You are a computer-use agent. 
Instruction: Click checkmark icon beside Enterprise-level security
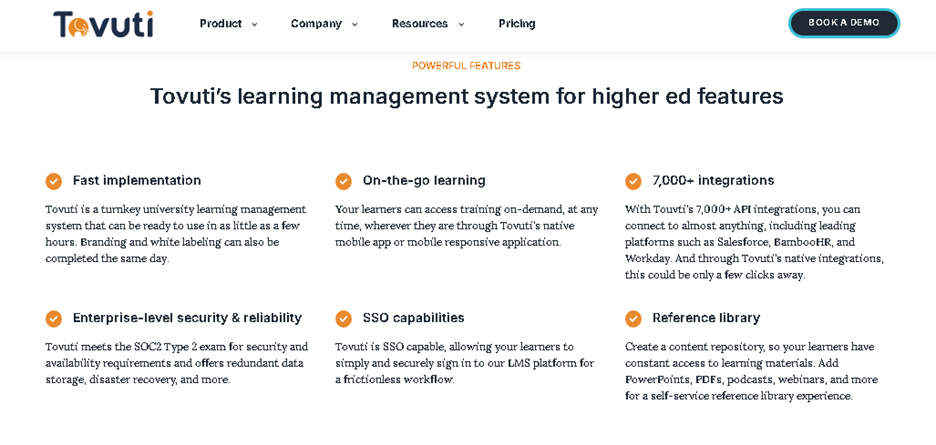tap(54, 318)
